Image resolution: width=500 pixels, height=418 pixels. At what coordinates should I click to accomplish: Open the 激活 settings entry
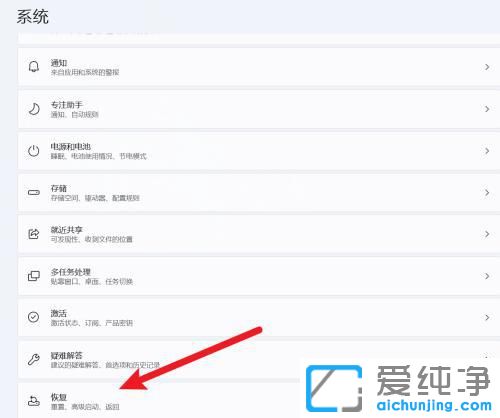click(259, 317)
